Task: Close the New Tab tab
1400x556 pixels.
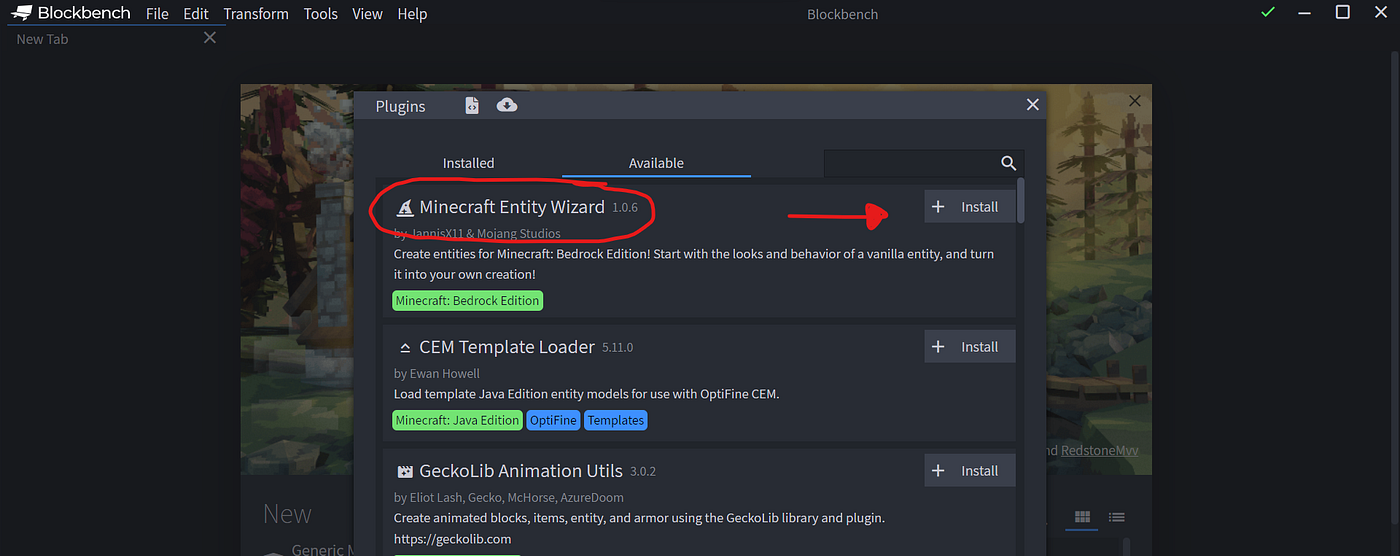Action: point(209,38)
